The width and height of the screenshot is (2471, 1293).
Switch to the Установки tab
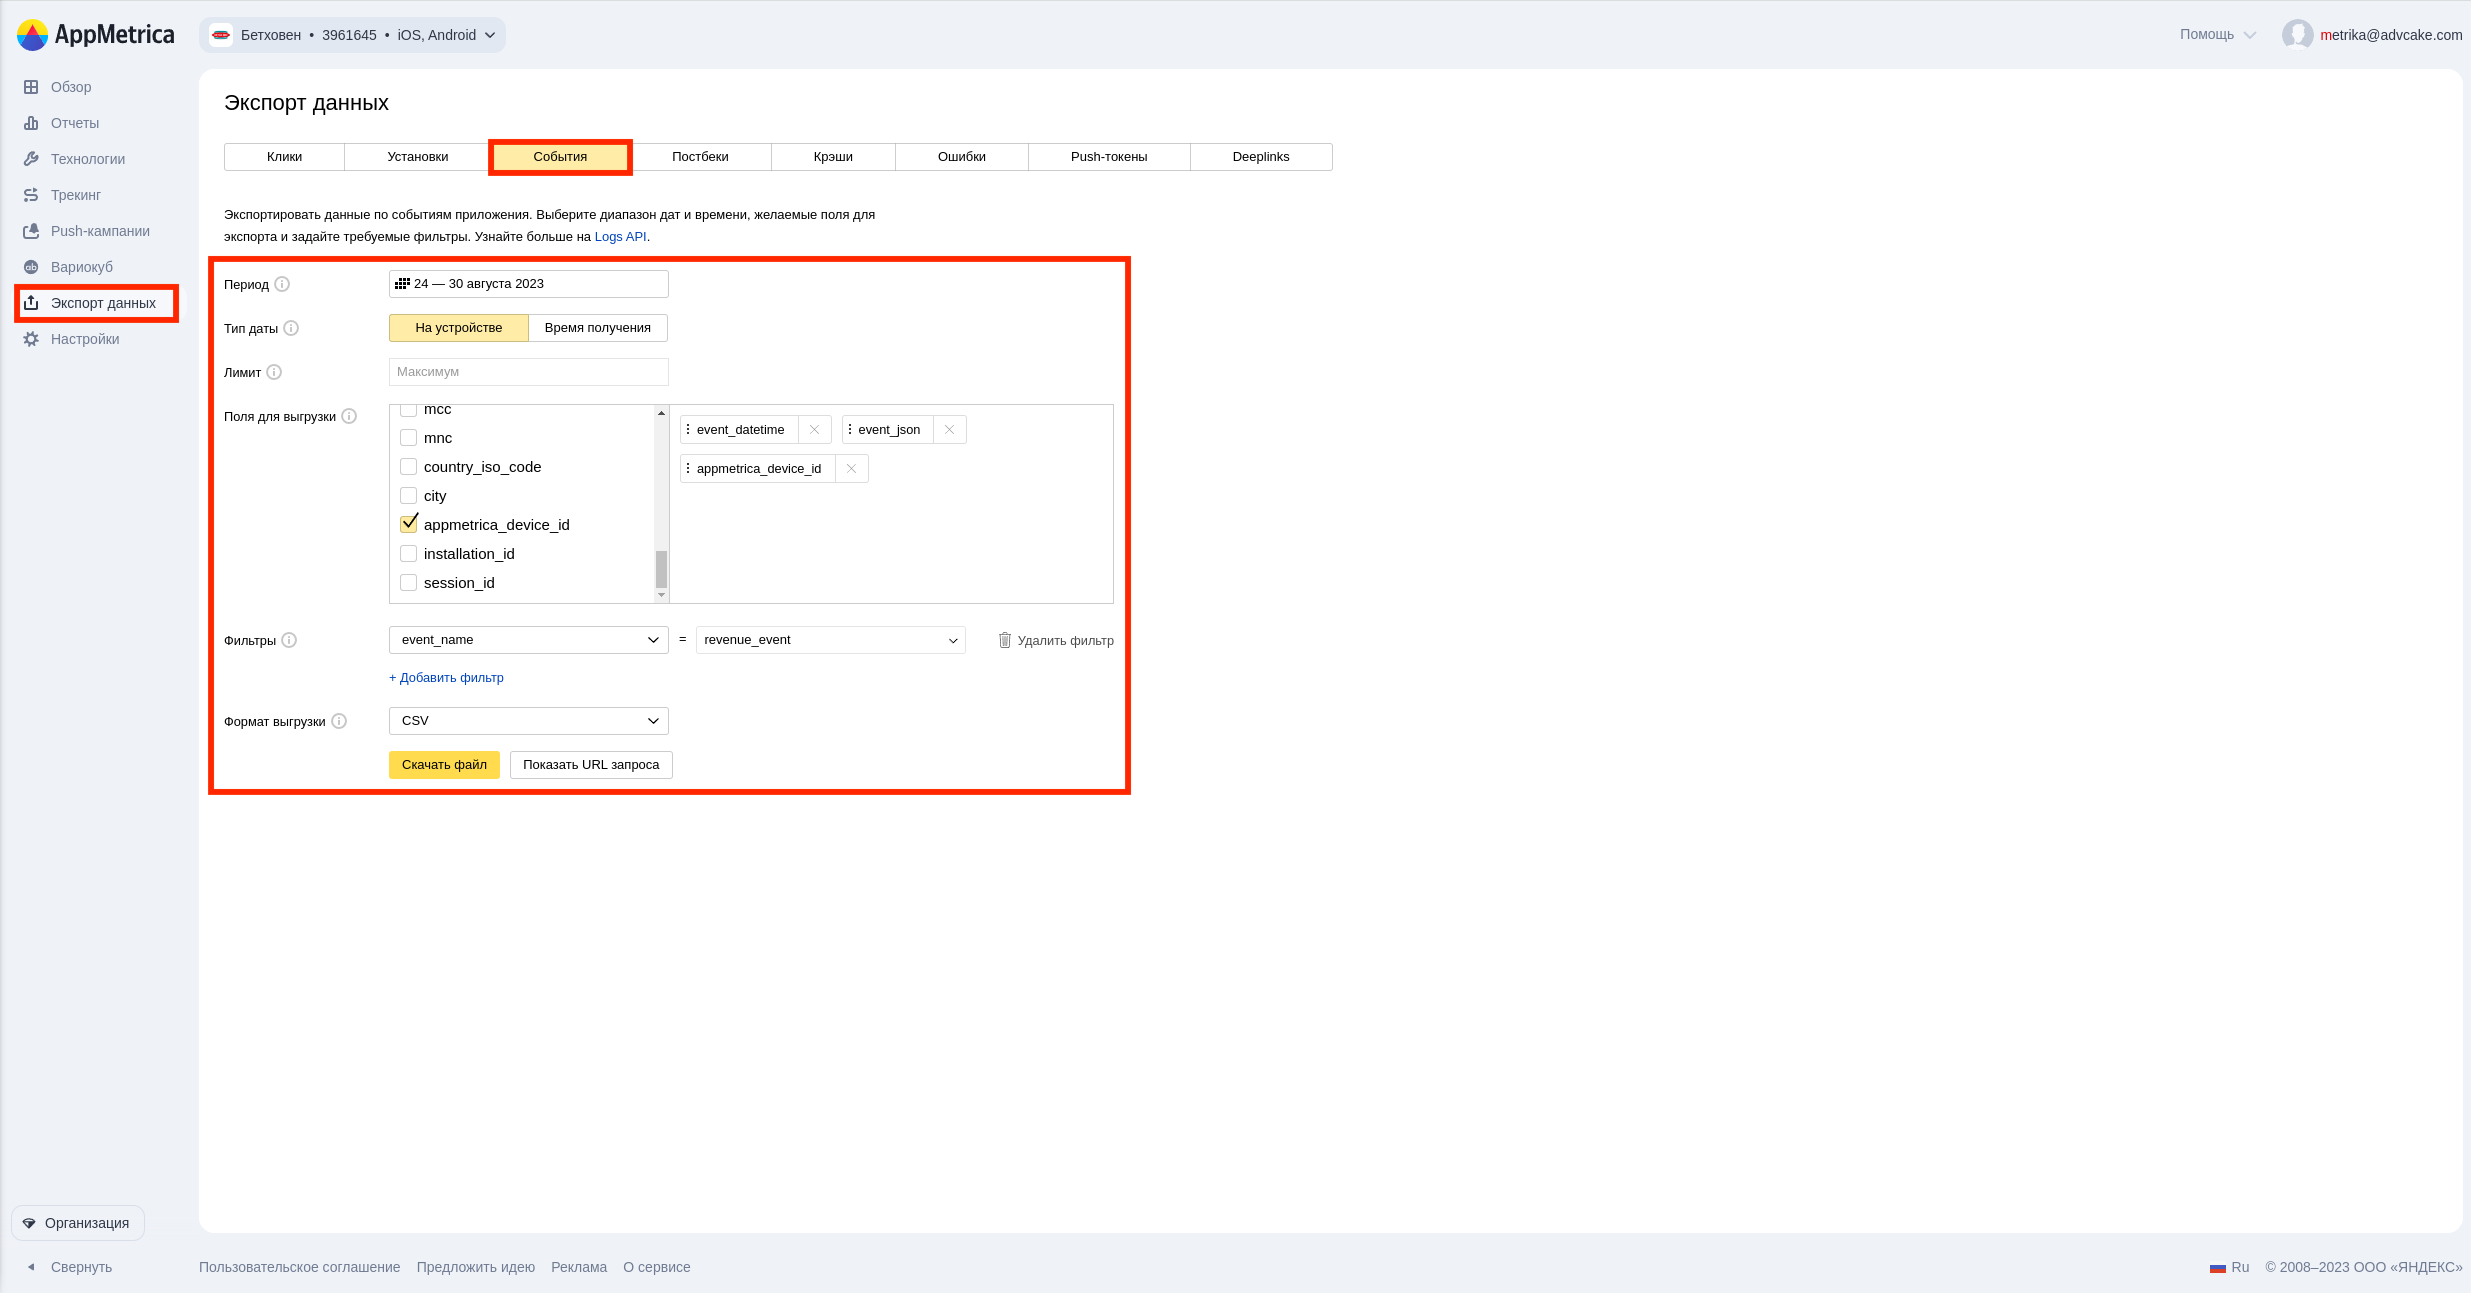pos(418,157)
